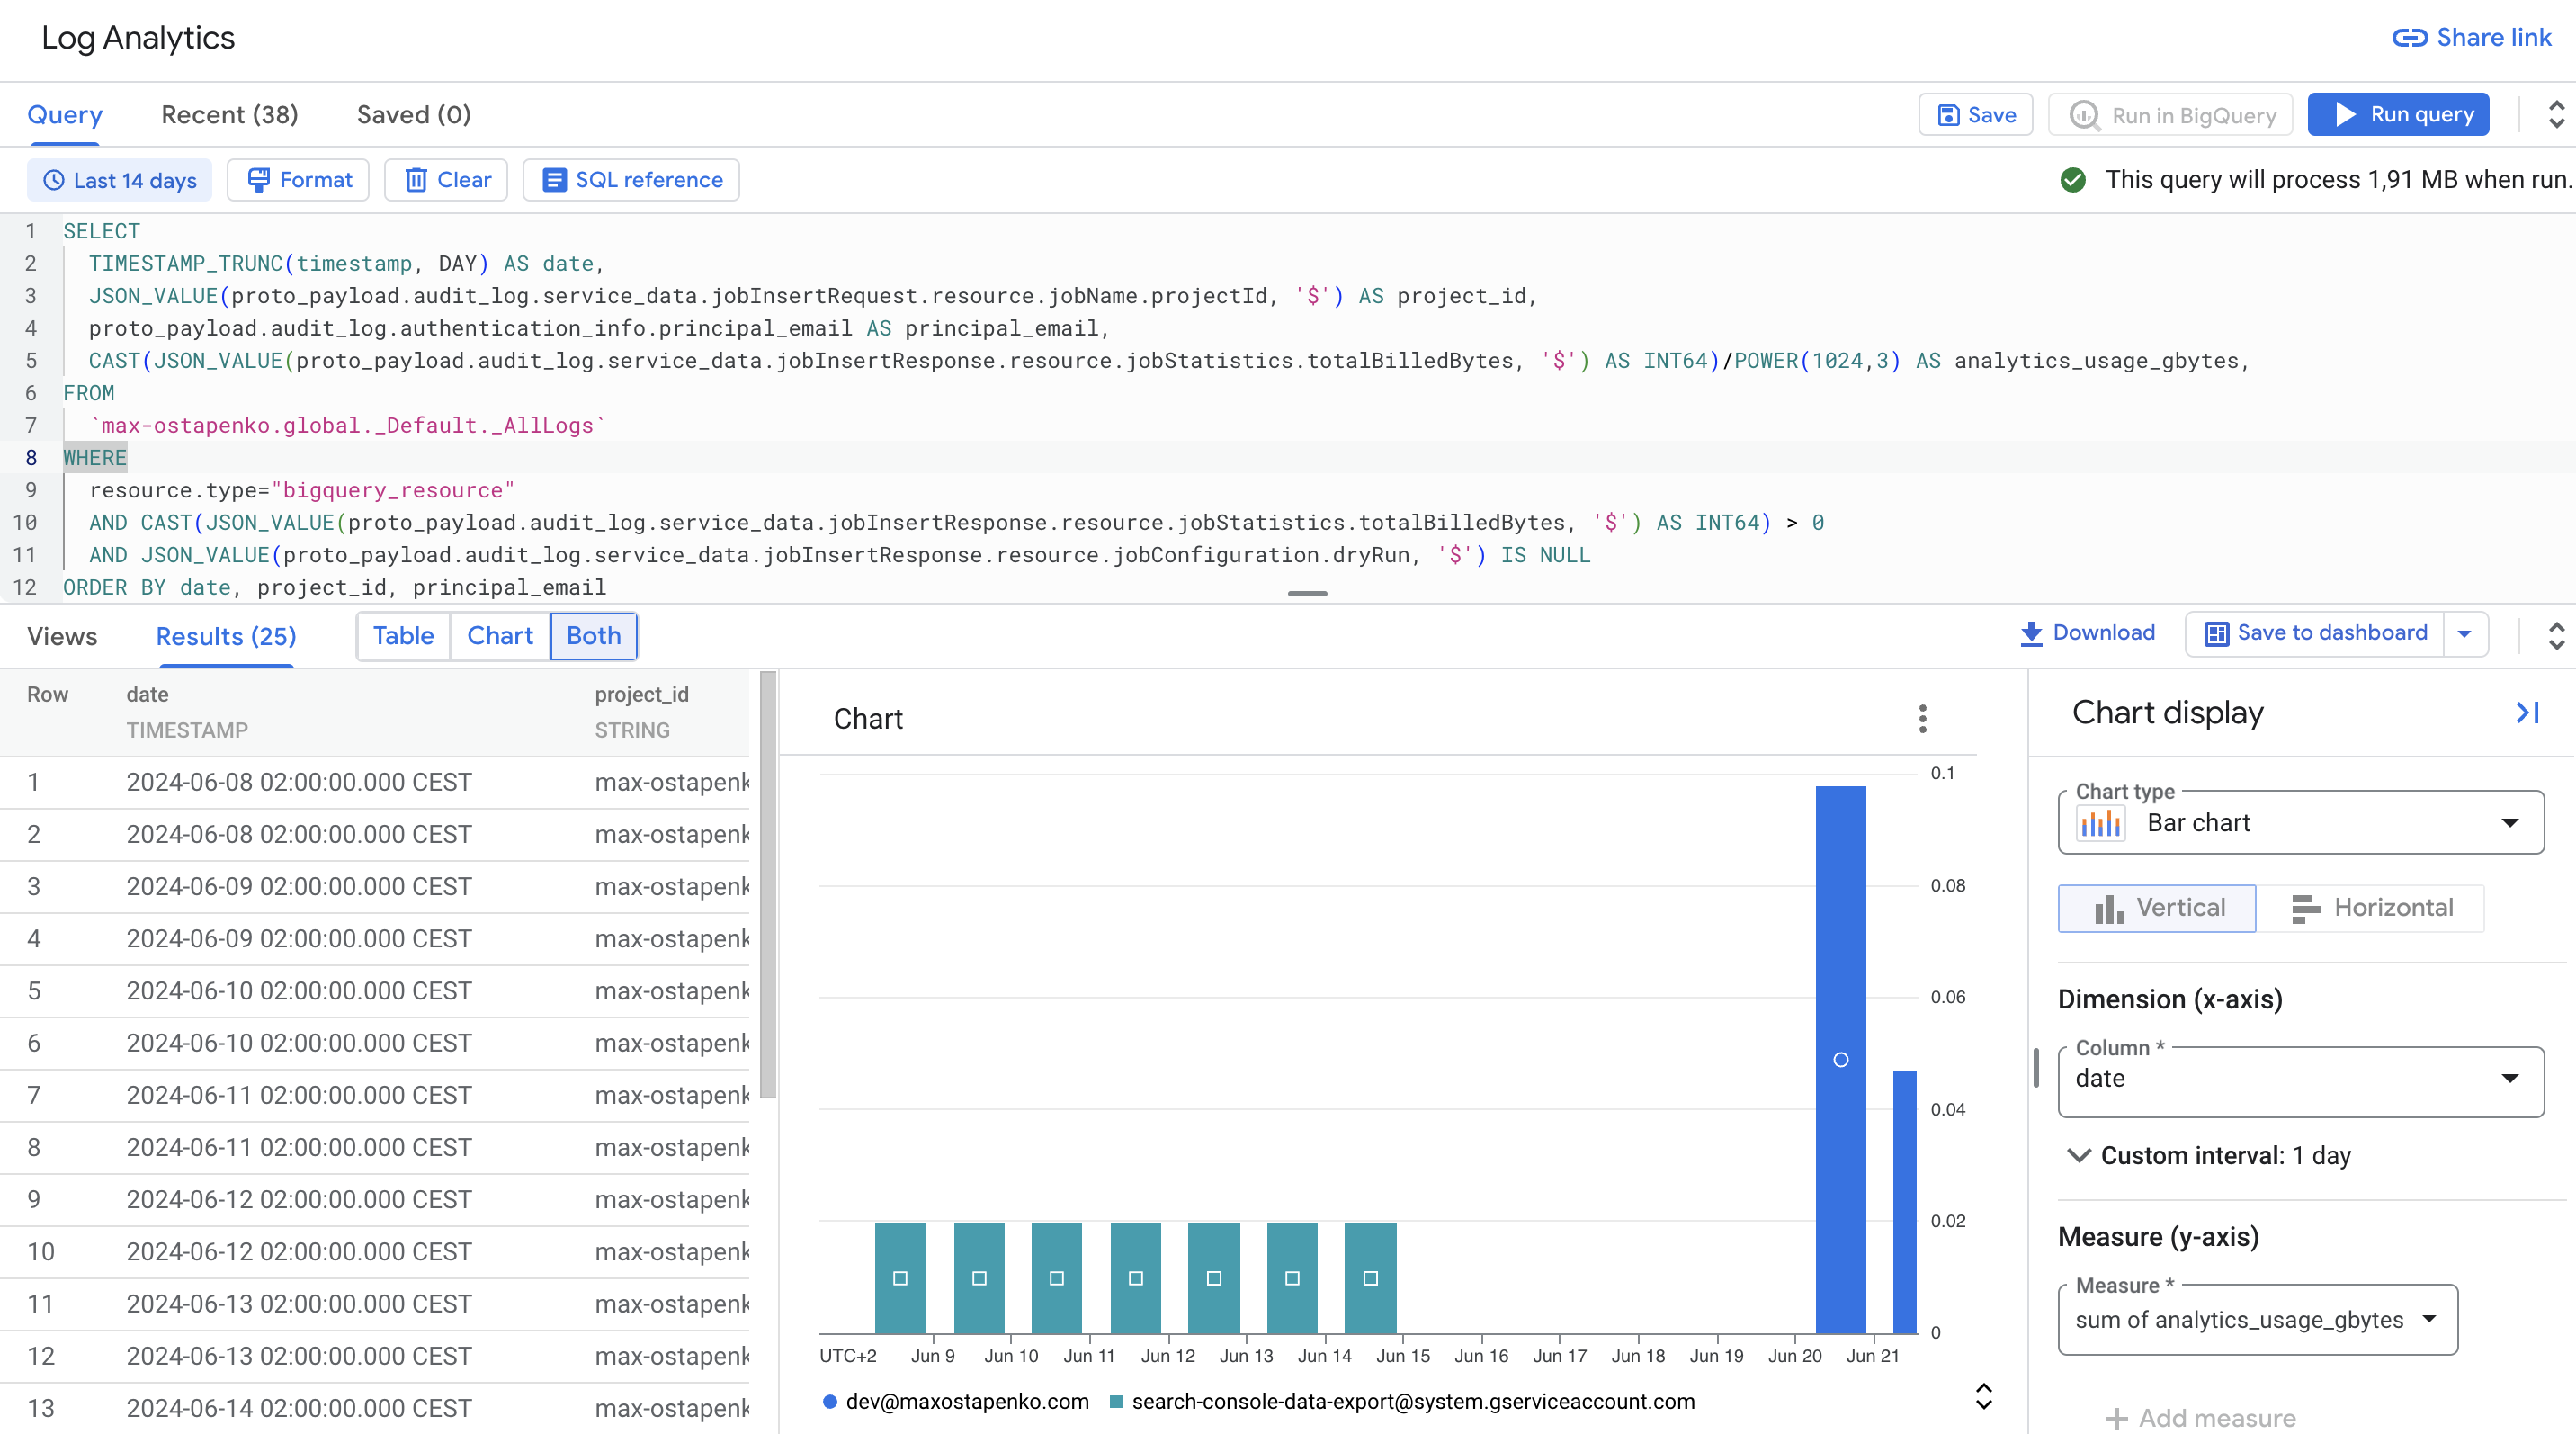Select the Views tab

62,636
